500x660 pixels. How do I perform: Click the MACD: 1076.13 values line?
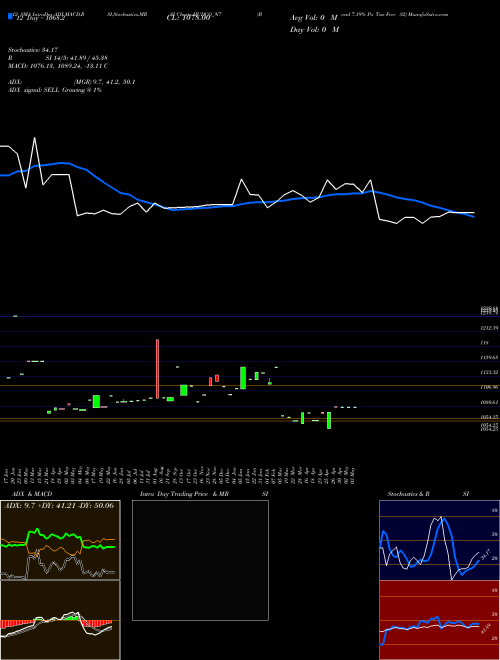coord(58,66)
